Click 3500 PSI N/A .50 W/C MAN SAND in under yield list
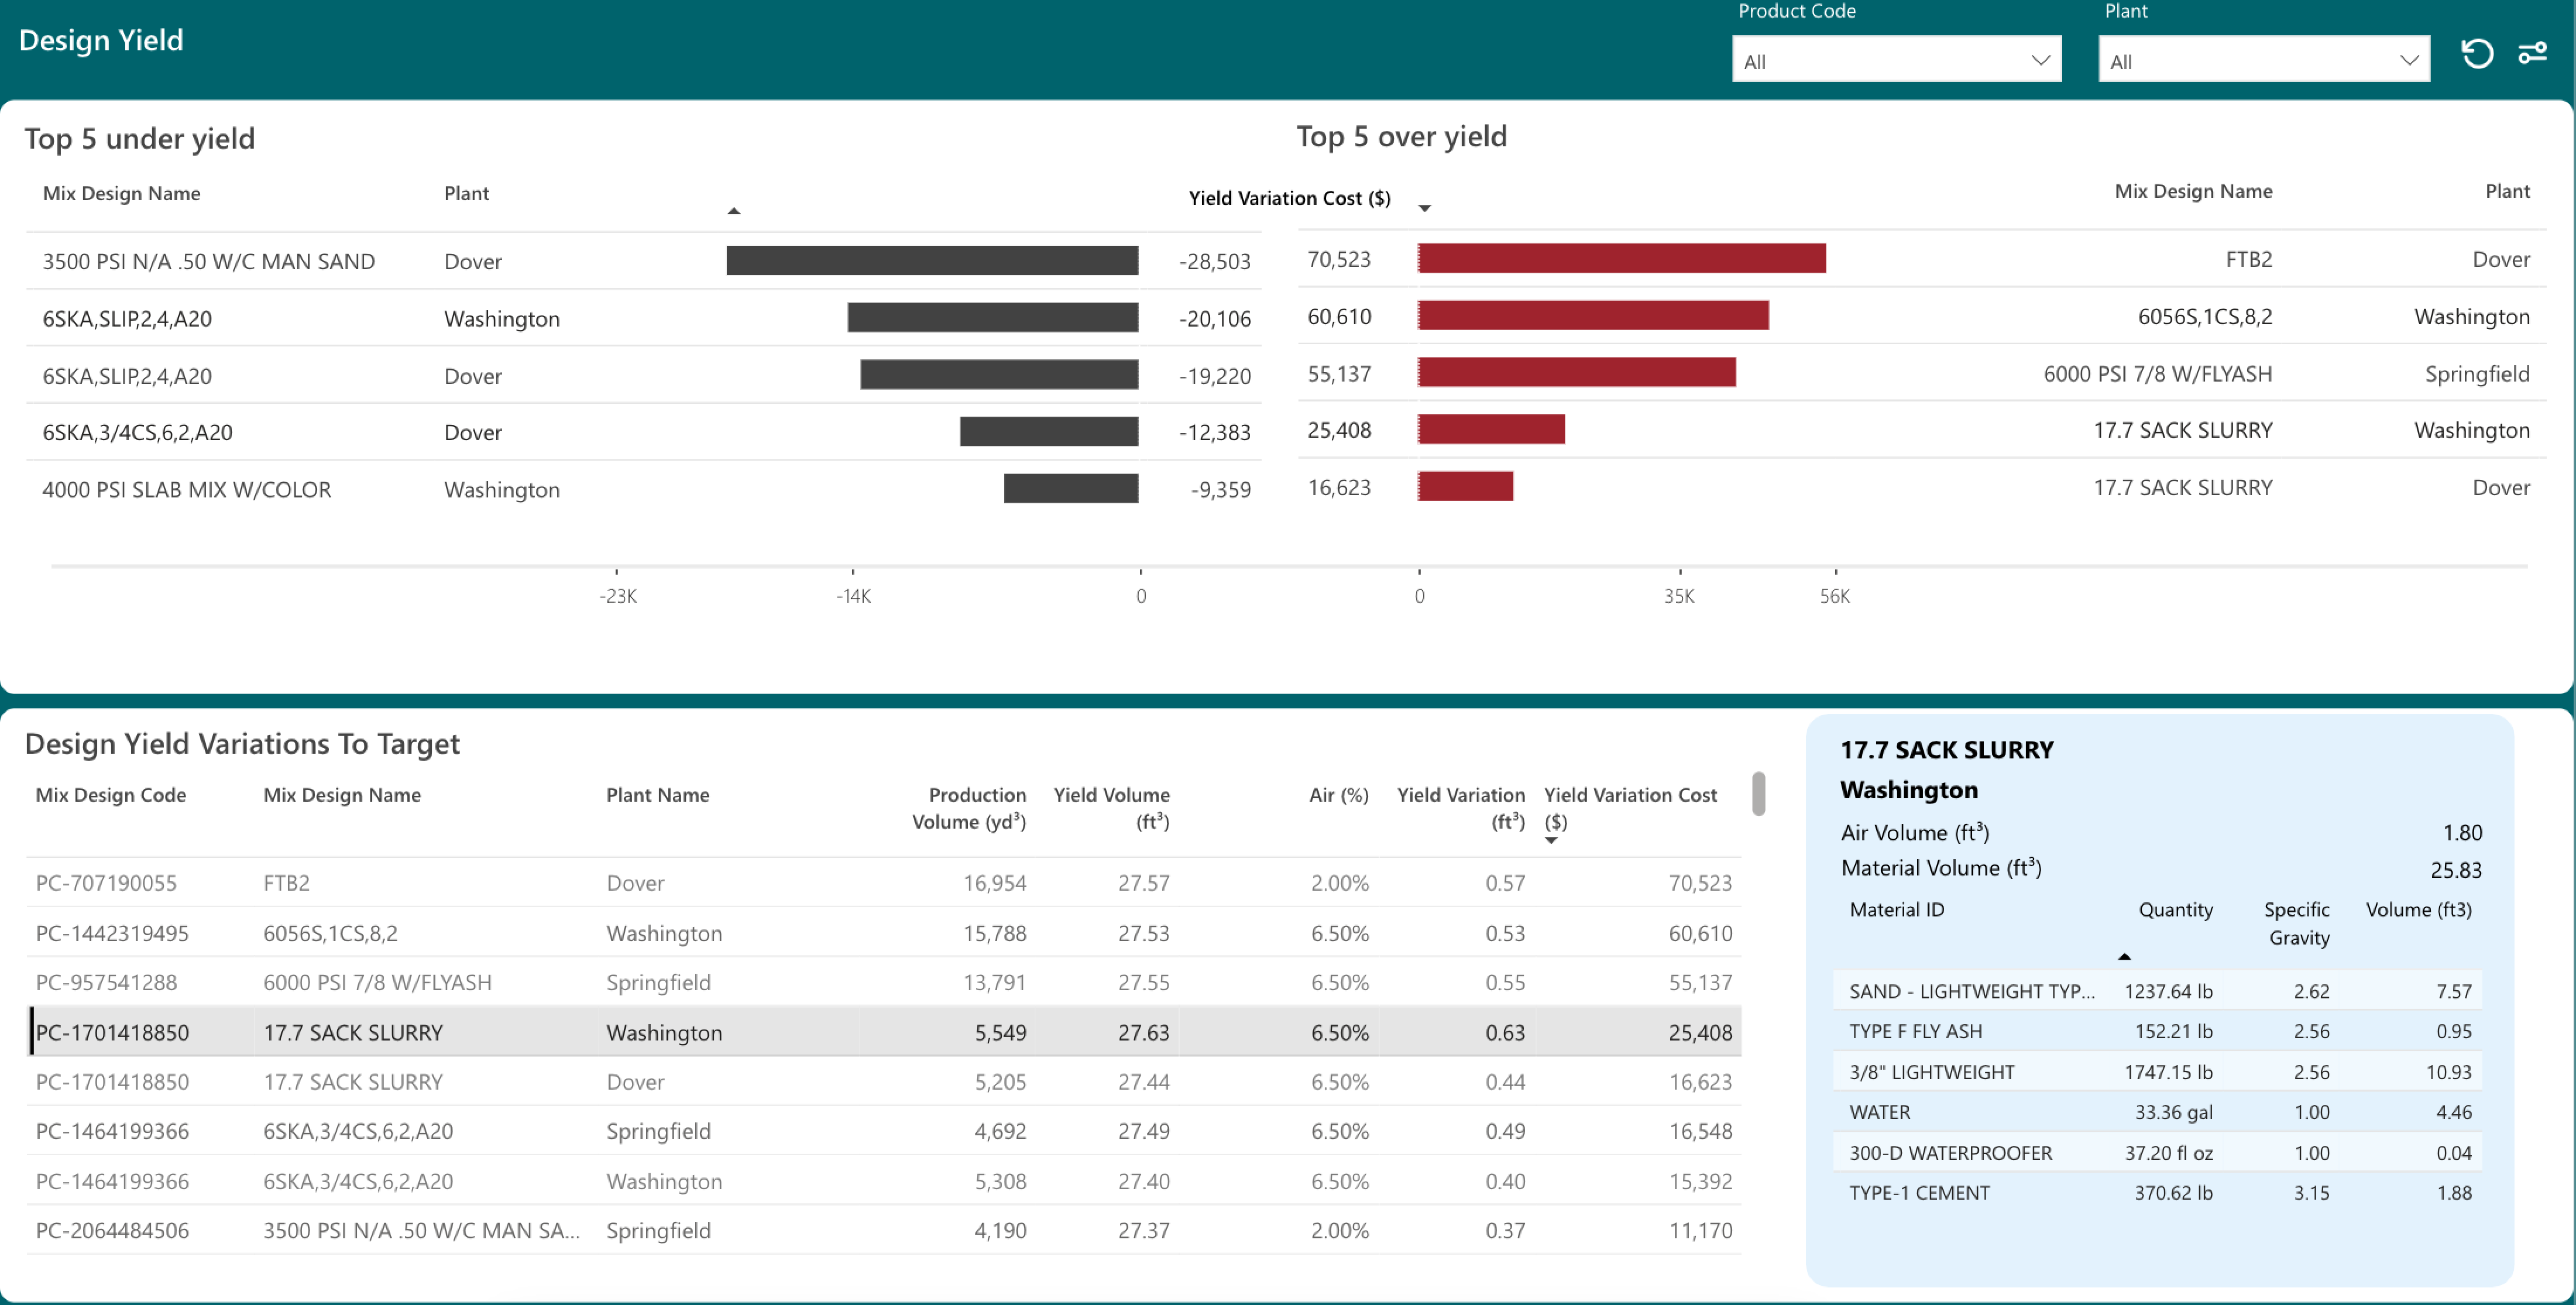The image size is (2576, 1305). coord(208,261)
